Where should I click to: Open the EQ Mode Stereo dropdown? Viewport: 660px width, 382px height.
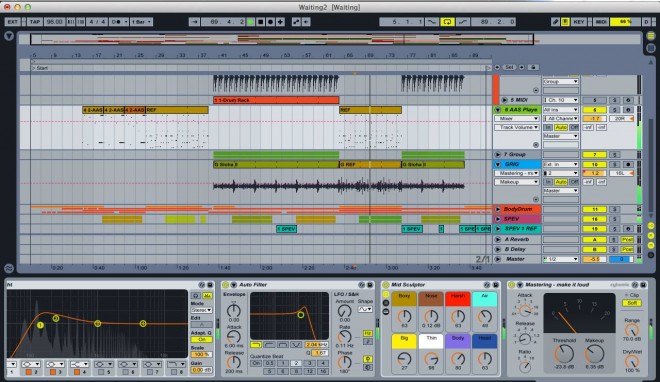pyautogui.click(x=201, y=310)
